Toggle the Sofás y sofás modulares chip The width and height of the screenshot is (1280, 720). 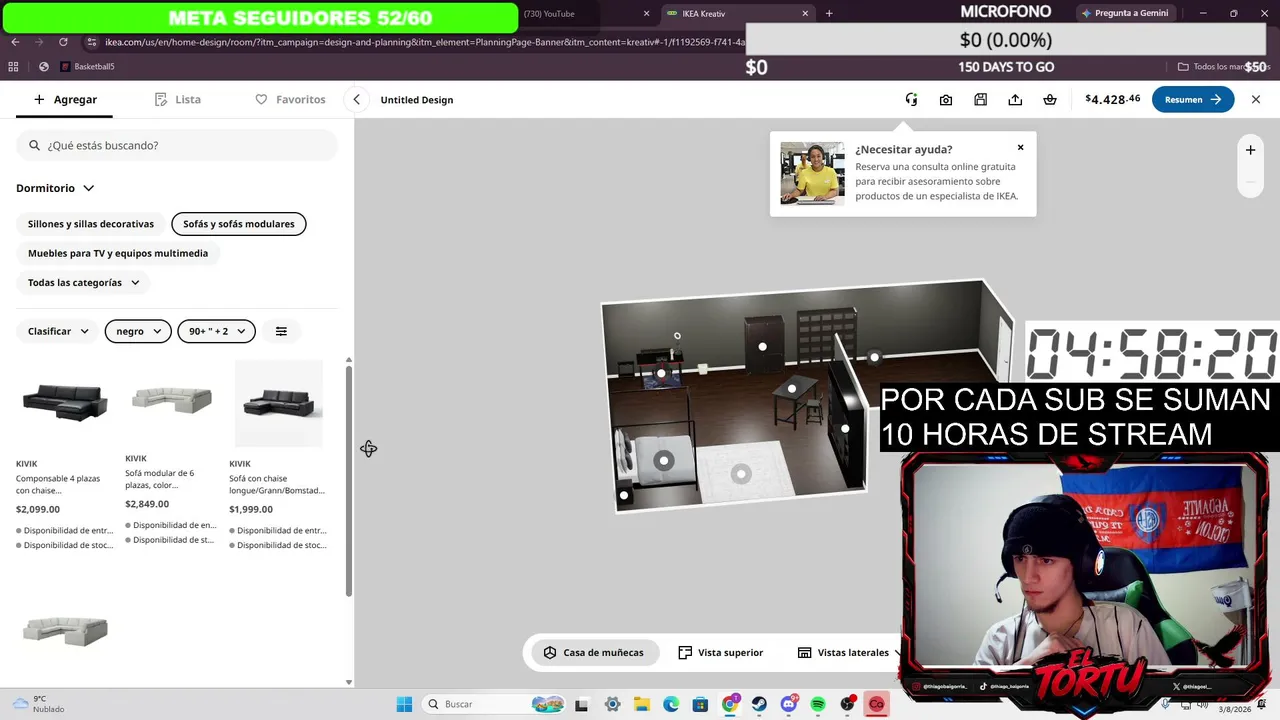point(239,224)
